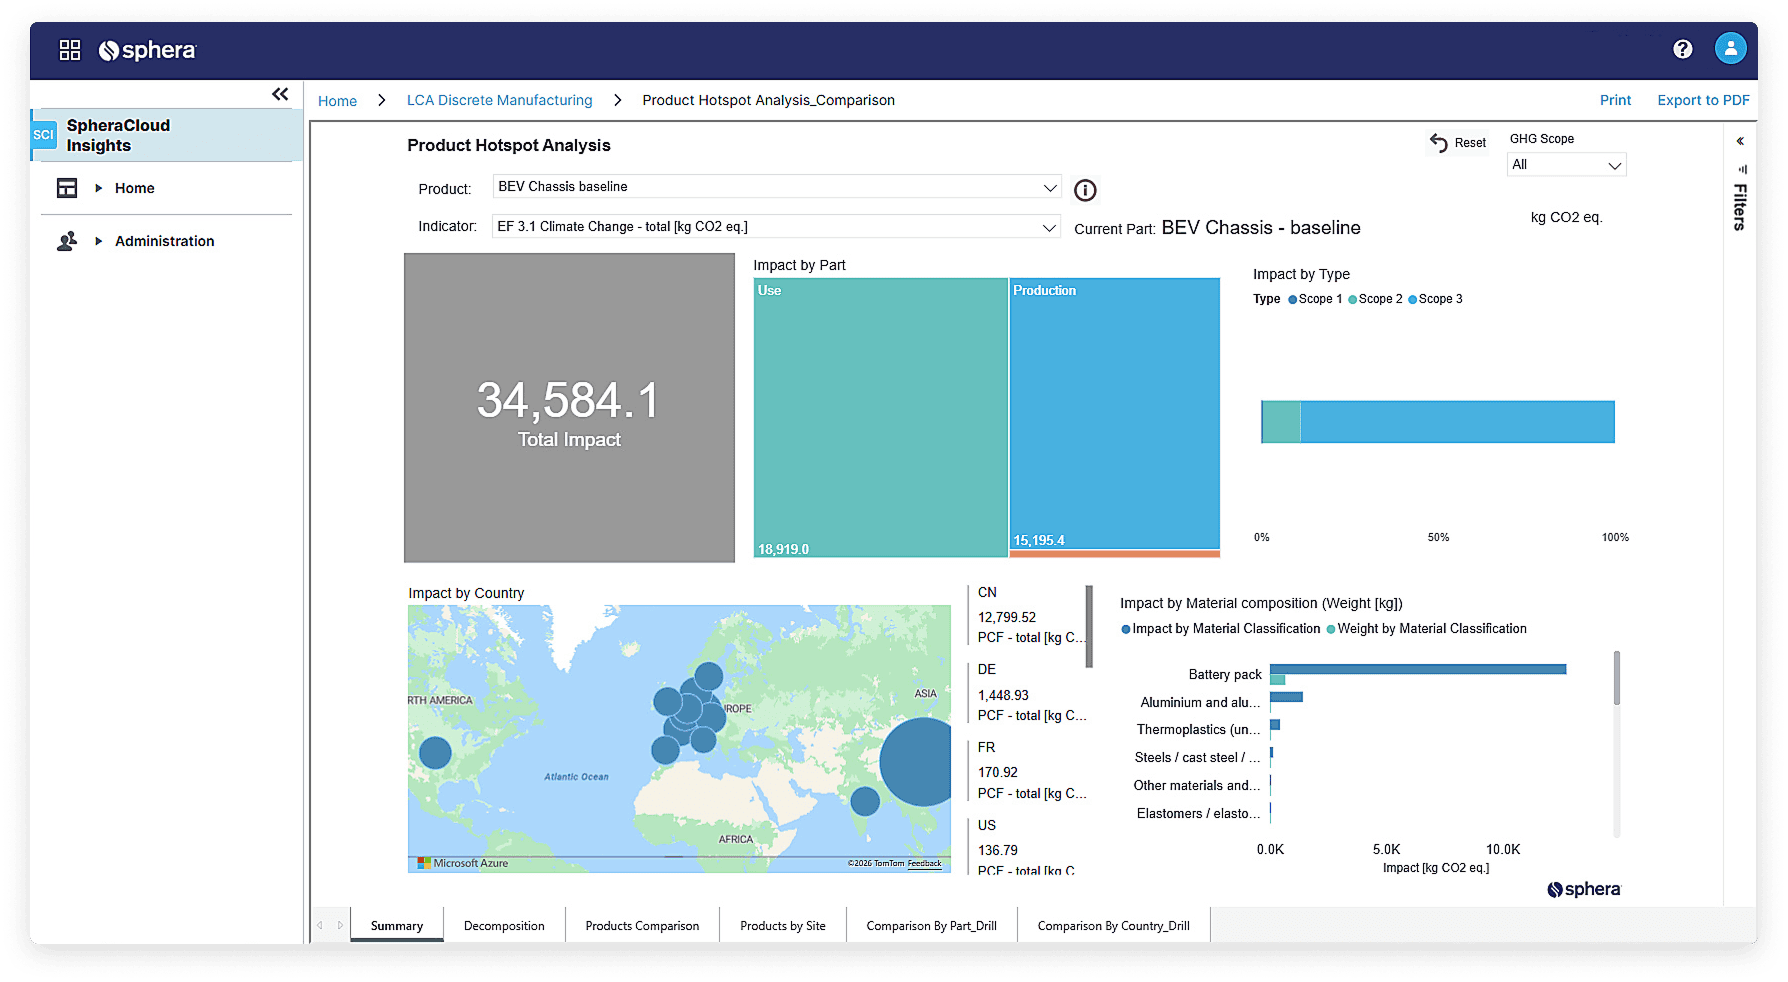The height and width of the screenshot is (982, 1788).
Task: Click the Print link
Action: coord(1615,100)
